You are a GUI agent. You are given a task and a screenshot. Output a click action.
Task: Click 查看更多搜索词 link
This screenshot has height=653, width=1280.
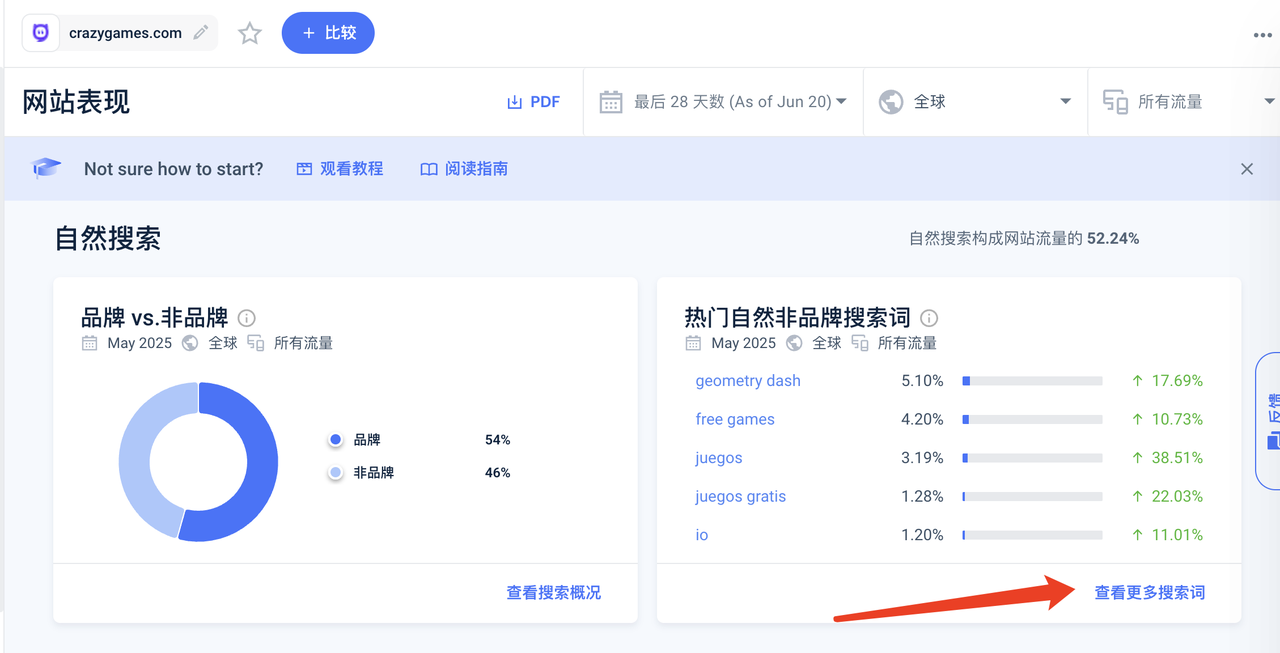(x=1149, y=593)
